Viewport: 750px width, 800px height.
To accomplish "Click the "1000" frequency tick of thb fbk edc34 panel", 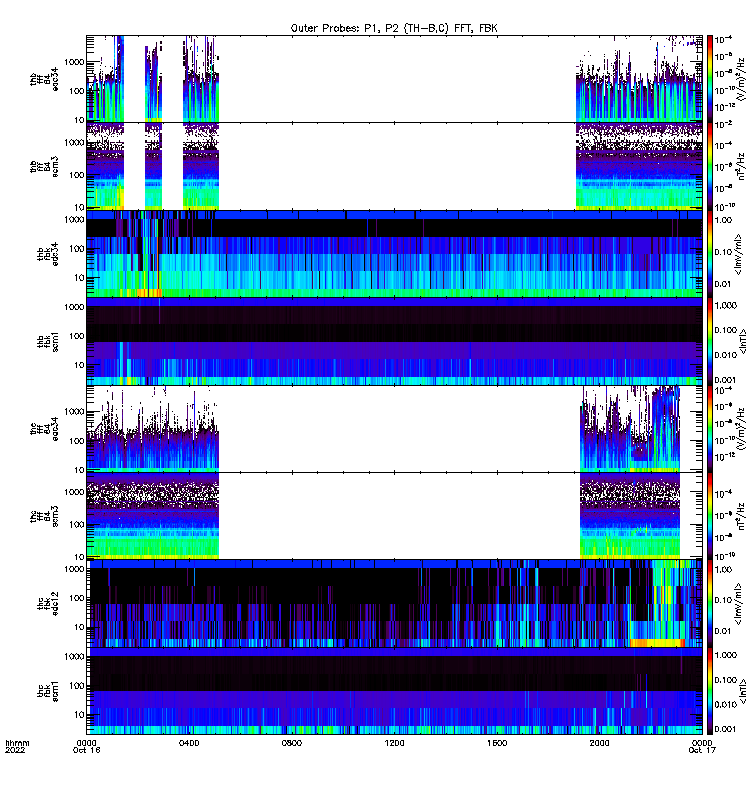I will [74, 220].
